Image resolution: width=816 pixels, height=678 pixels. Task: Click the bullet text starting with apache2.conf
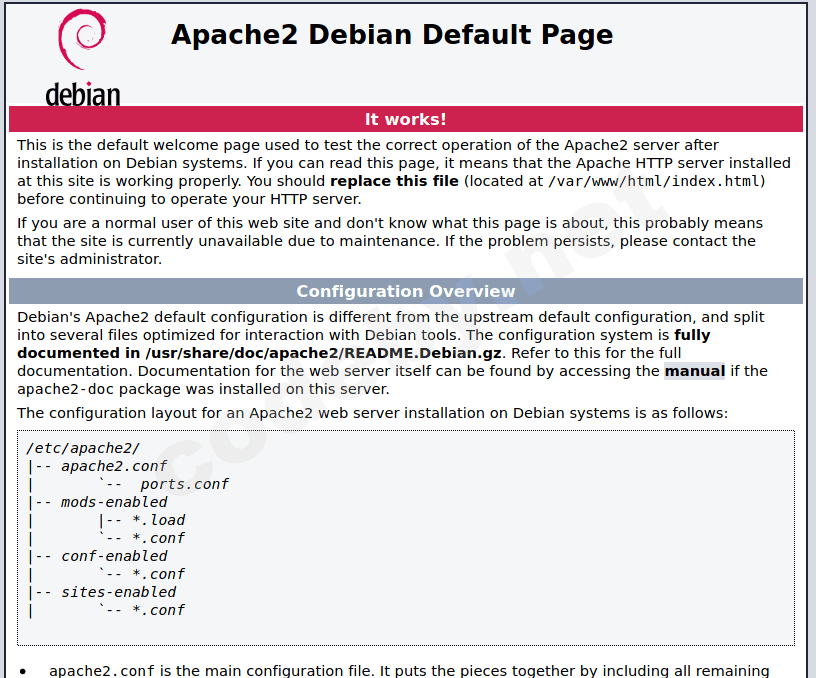point(409,671)
